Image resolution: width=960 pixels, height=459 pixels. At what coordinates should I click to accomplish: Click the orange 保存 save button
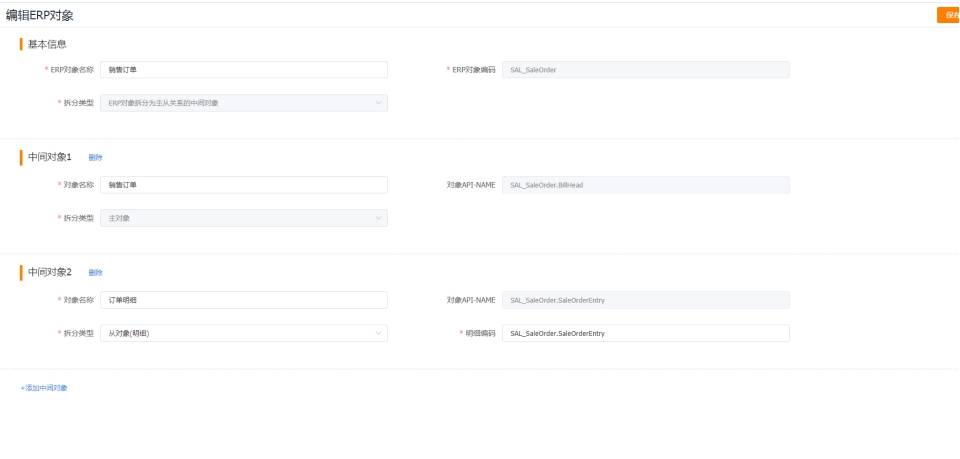[x=948, y=15]
